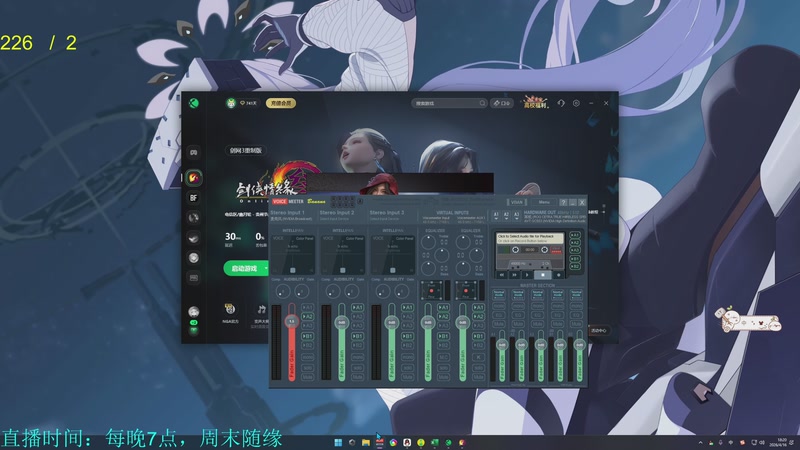This screenshot has height=450, width=800.
Task: Fast-forward the Voicemeeter cassette recorder
Action: (x=514, y=275)
